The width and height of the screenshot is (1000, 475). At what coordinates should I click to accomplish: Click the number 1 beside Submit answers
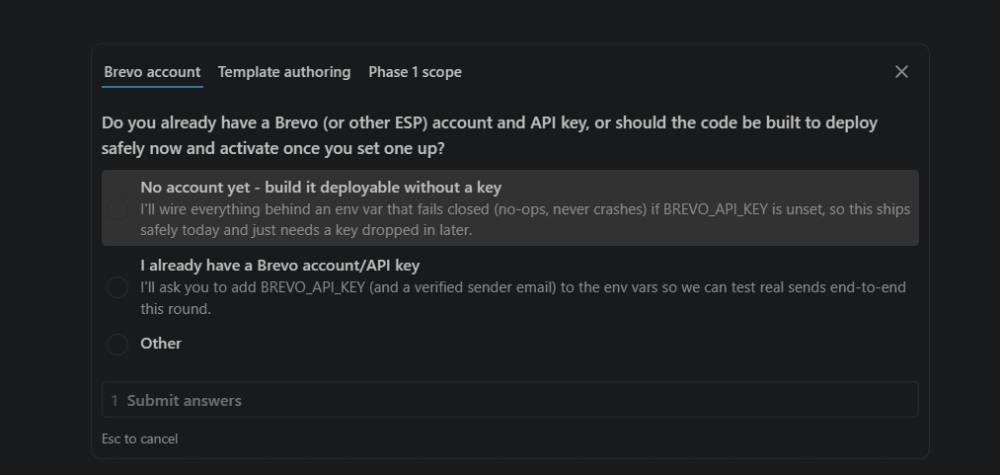(115, 400)
